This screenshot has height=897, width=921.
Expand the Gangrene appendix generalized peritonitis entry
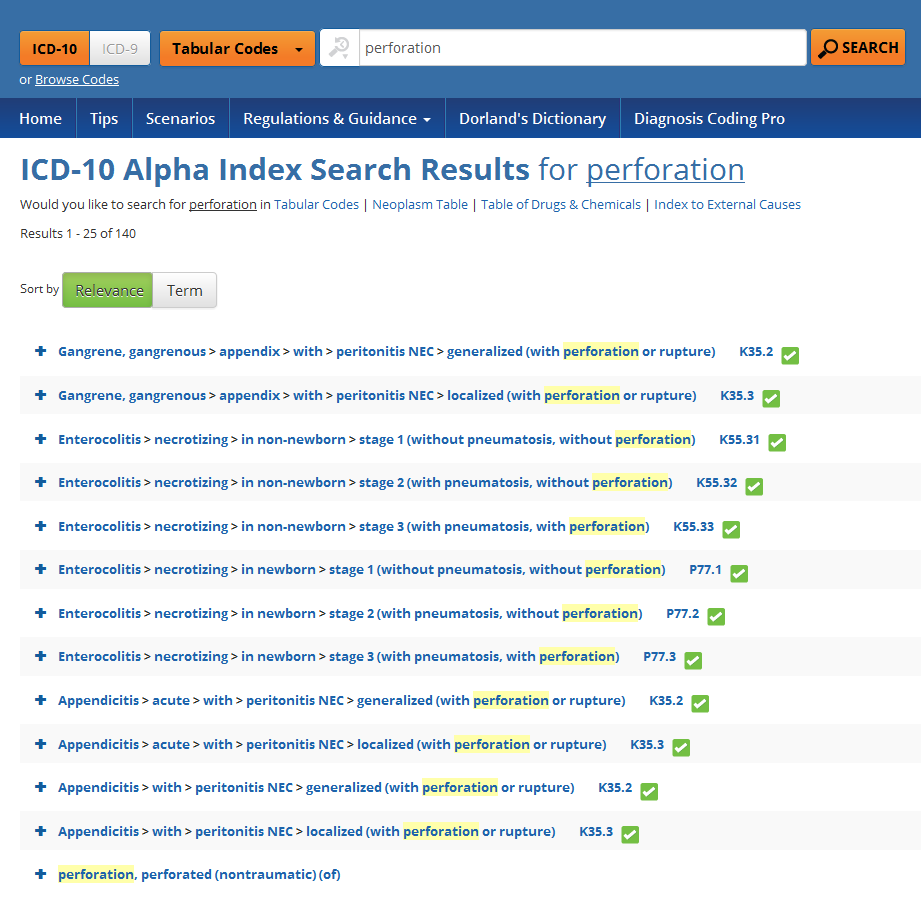coord(41,351)
